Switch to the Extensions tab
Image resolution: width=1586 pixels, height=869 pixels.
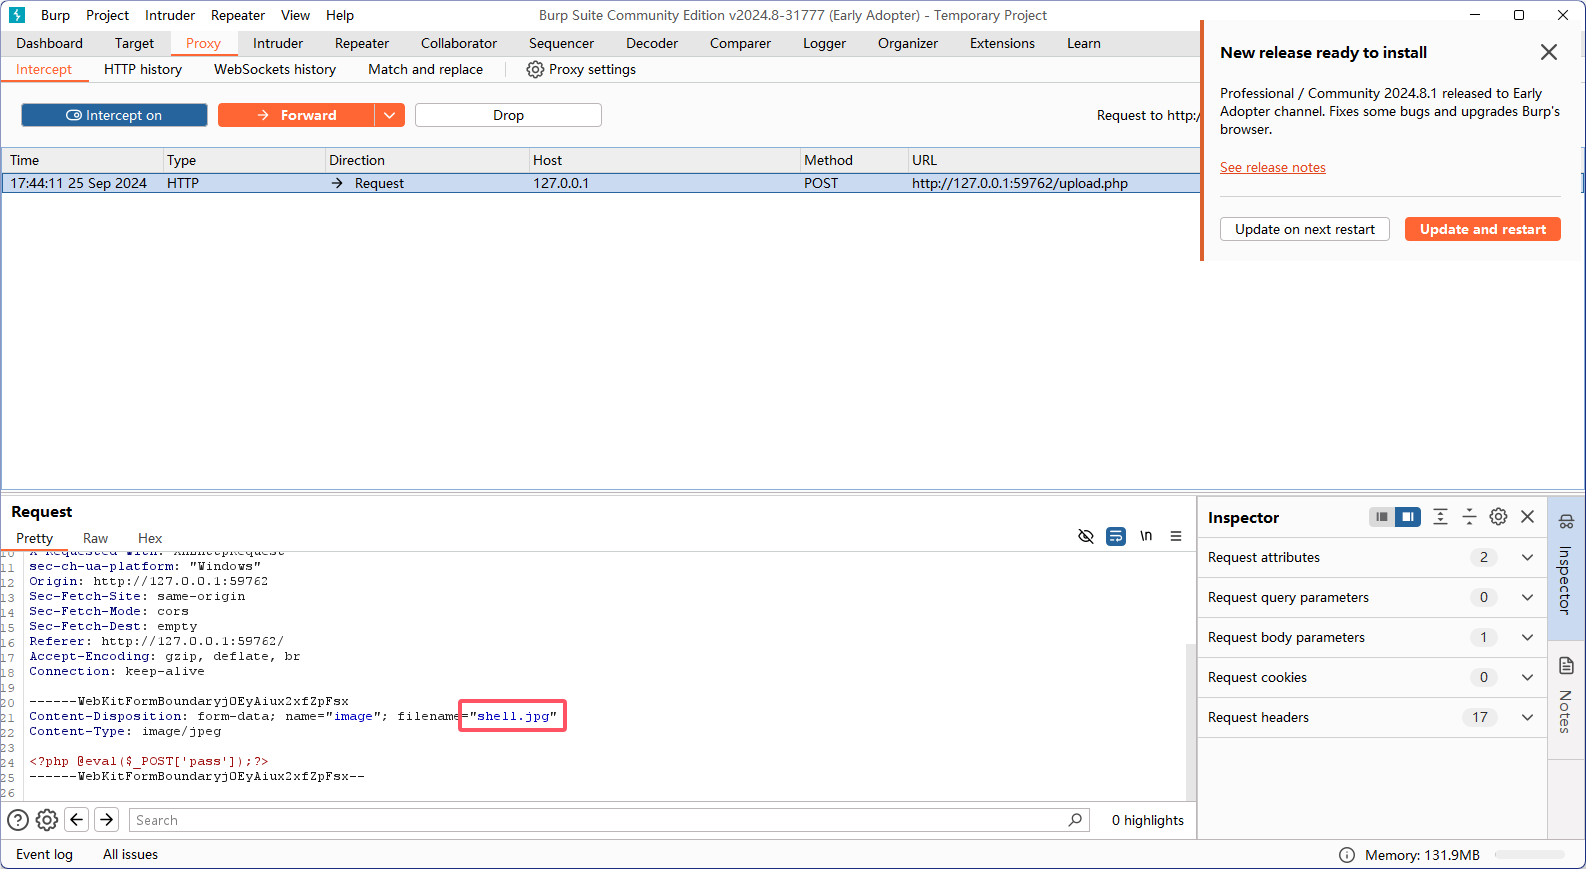[x=1002, y=43]
